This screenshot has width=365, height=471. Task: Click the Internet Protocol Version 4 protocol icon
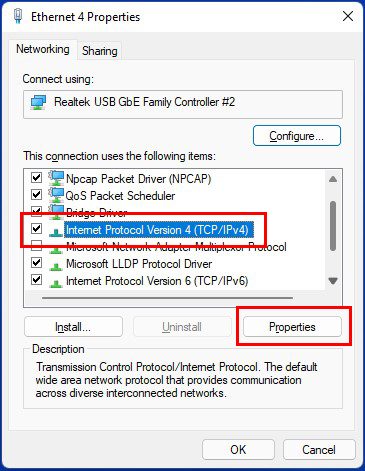coord(56,231)
